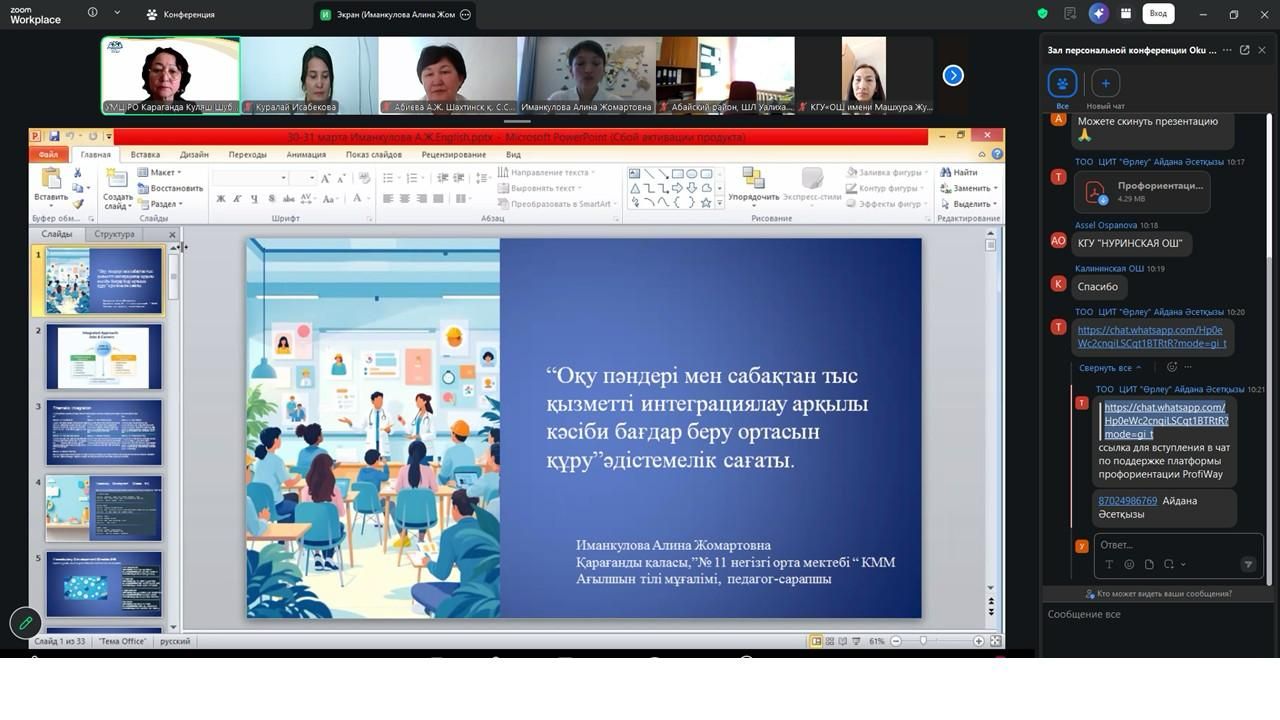Open meeting information circle icon
The image size is (1280, 720).
click(x=93, y=14)
